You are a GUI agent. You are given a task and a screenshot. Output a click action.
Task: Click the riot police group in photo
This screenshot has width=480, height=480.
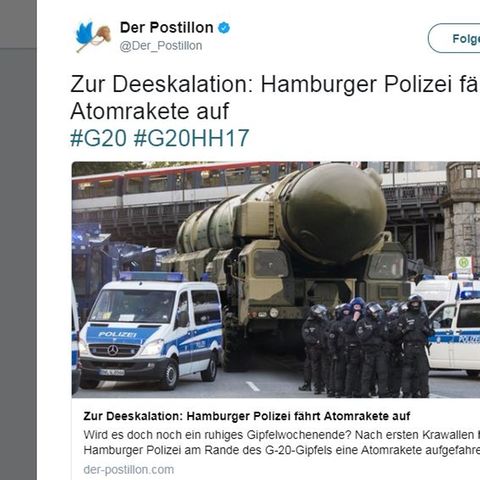tap(365, 347)
